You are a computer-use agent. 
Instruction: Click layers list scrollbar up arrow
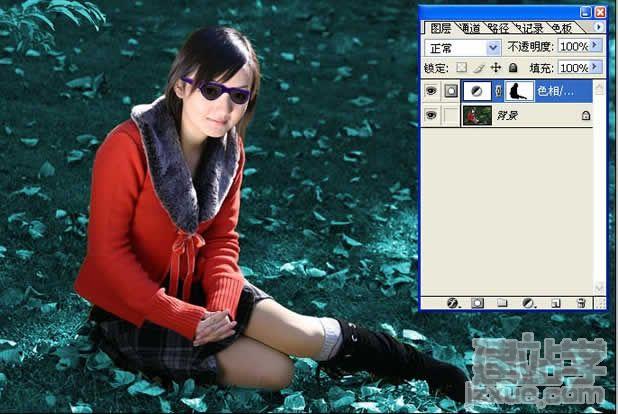599,88
